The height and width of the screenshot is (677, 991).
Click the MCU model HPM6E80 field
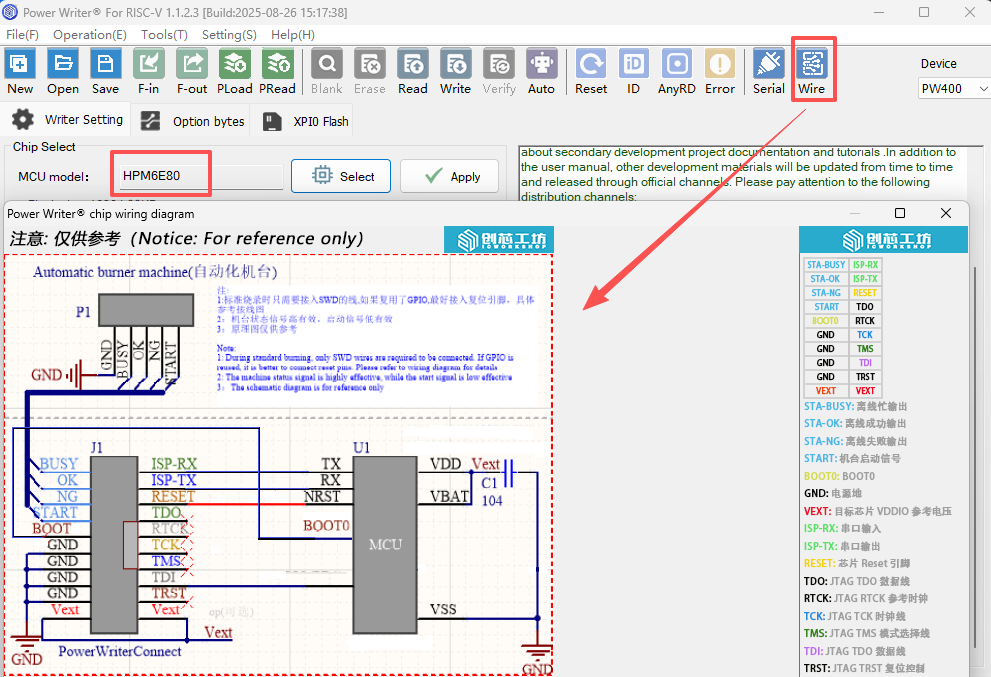click(201, 176)
